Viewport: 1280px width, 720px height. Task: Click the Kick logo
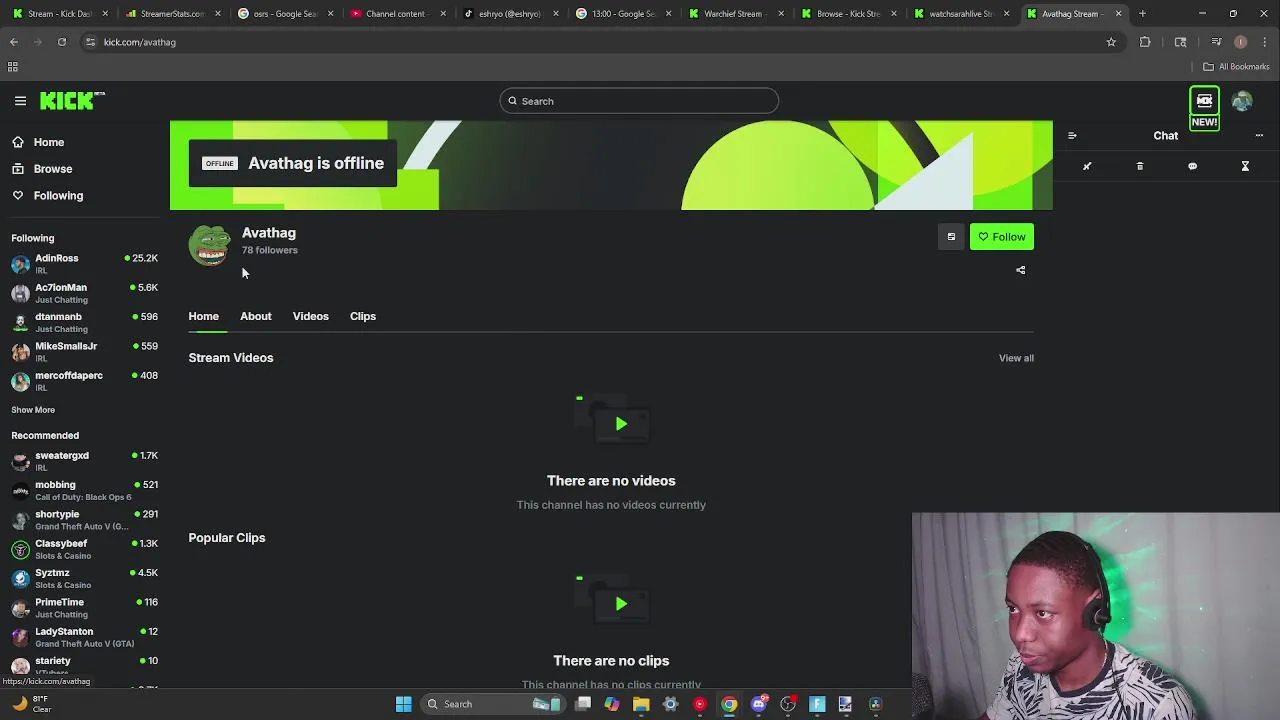pos(72,100)
